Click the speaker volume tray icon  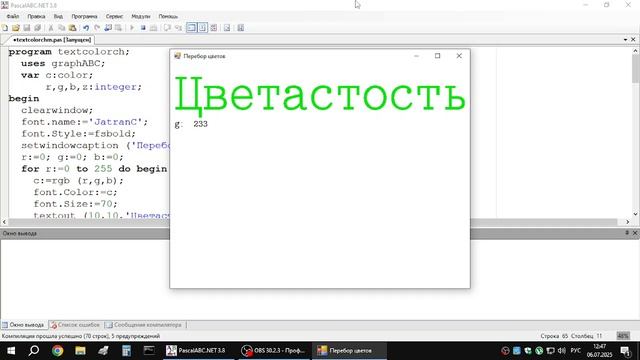(x=562, y=351)
